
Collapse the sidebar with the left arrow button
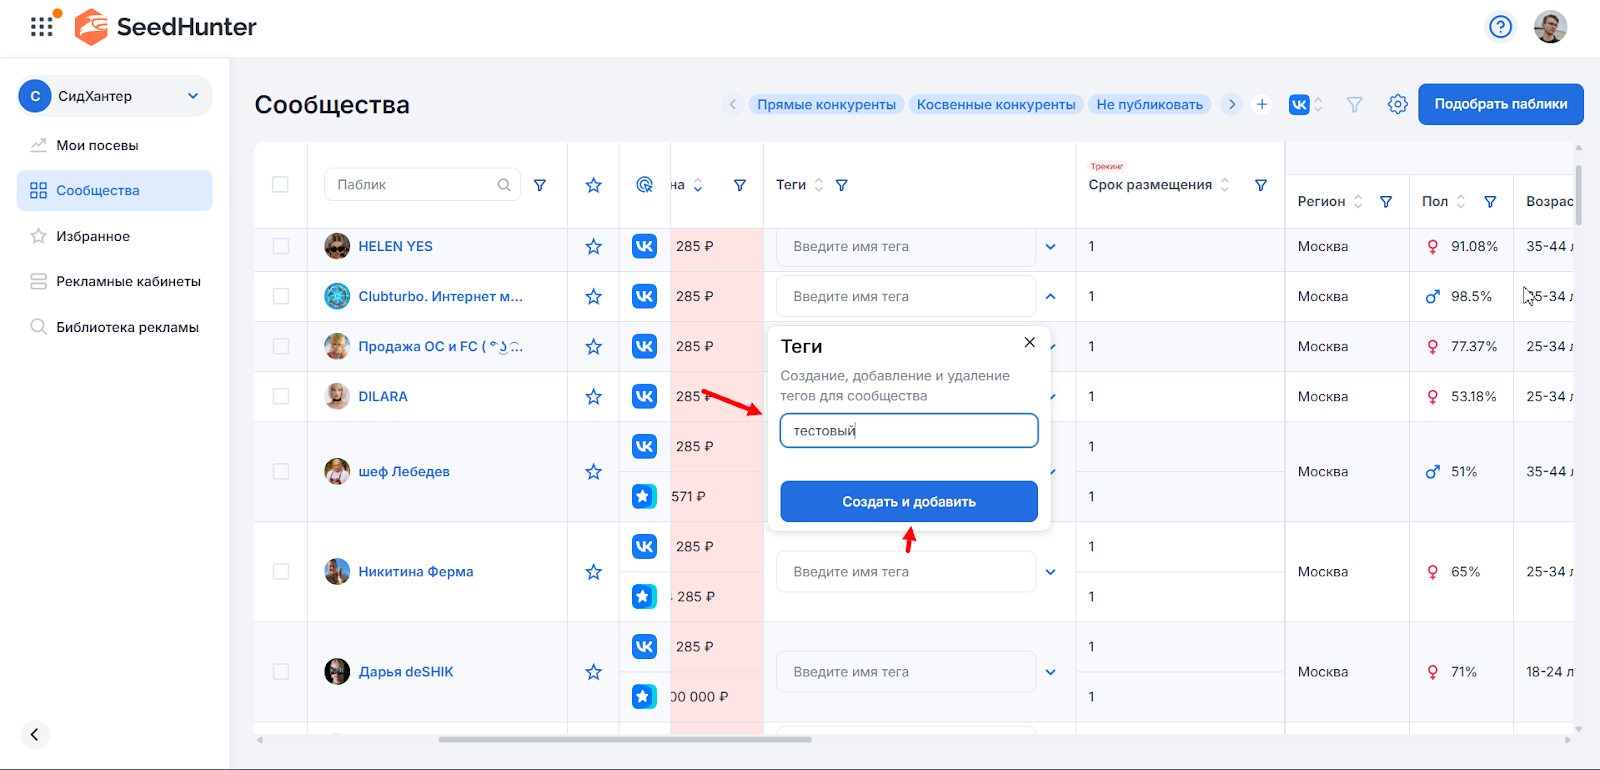[34, 734]
